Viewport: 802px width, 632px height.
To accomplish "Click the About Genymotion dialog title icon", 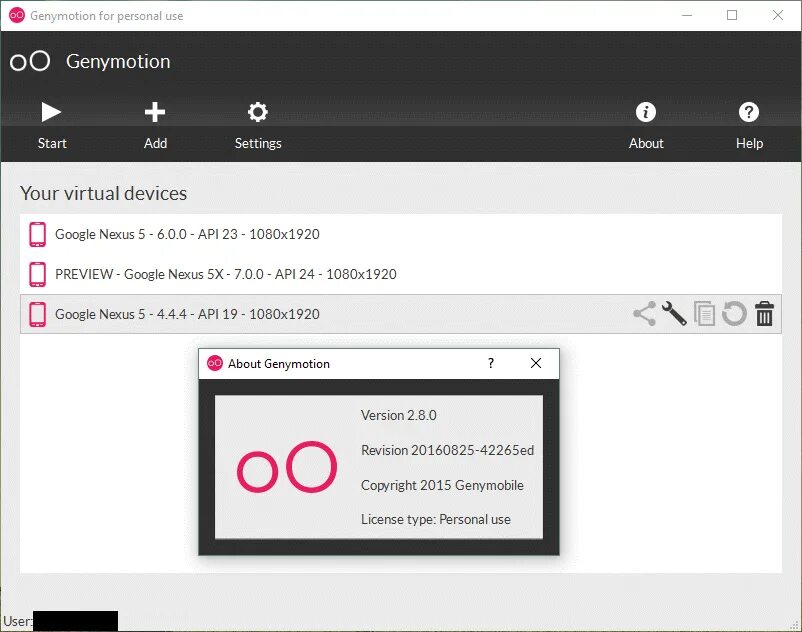I will click(x=215, y=363).
